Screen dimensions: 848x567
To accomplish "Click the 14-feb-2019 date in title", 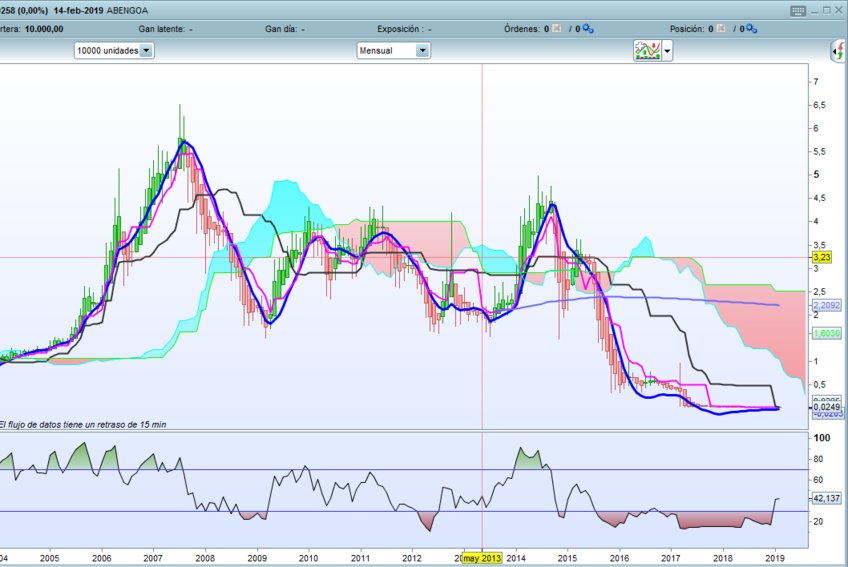I will tap(78, 11).
